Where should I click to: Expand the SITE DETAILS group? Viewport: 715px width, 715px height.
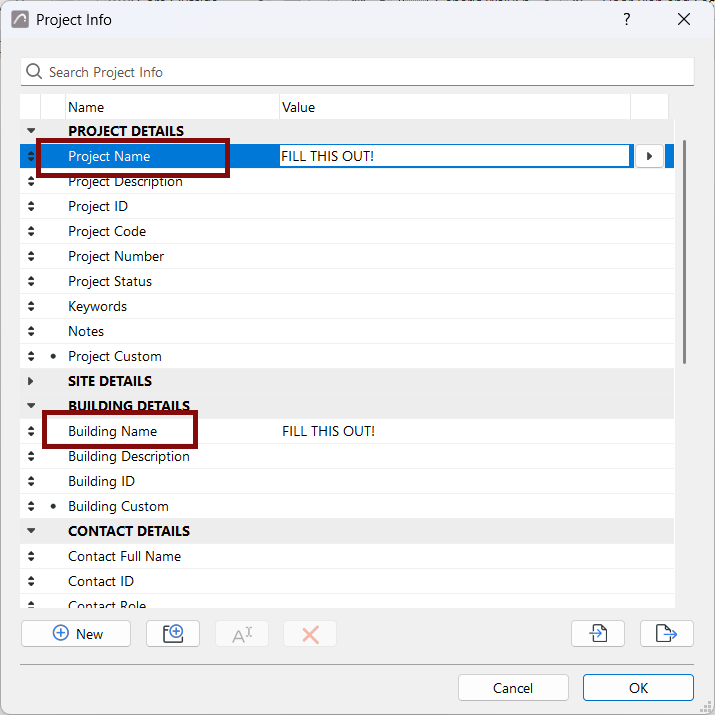pos(31,381)
